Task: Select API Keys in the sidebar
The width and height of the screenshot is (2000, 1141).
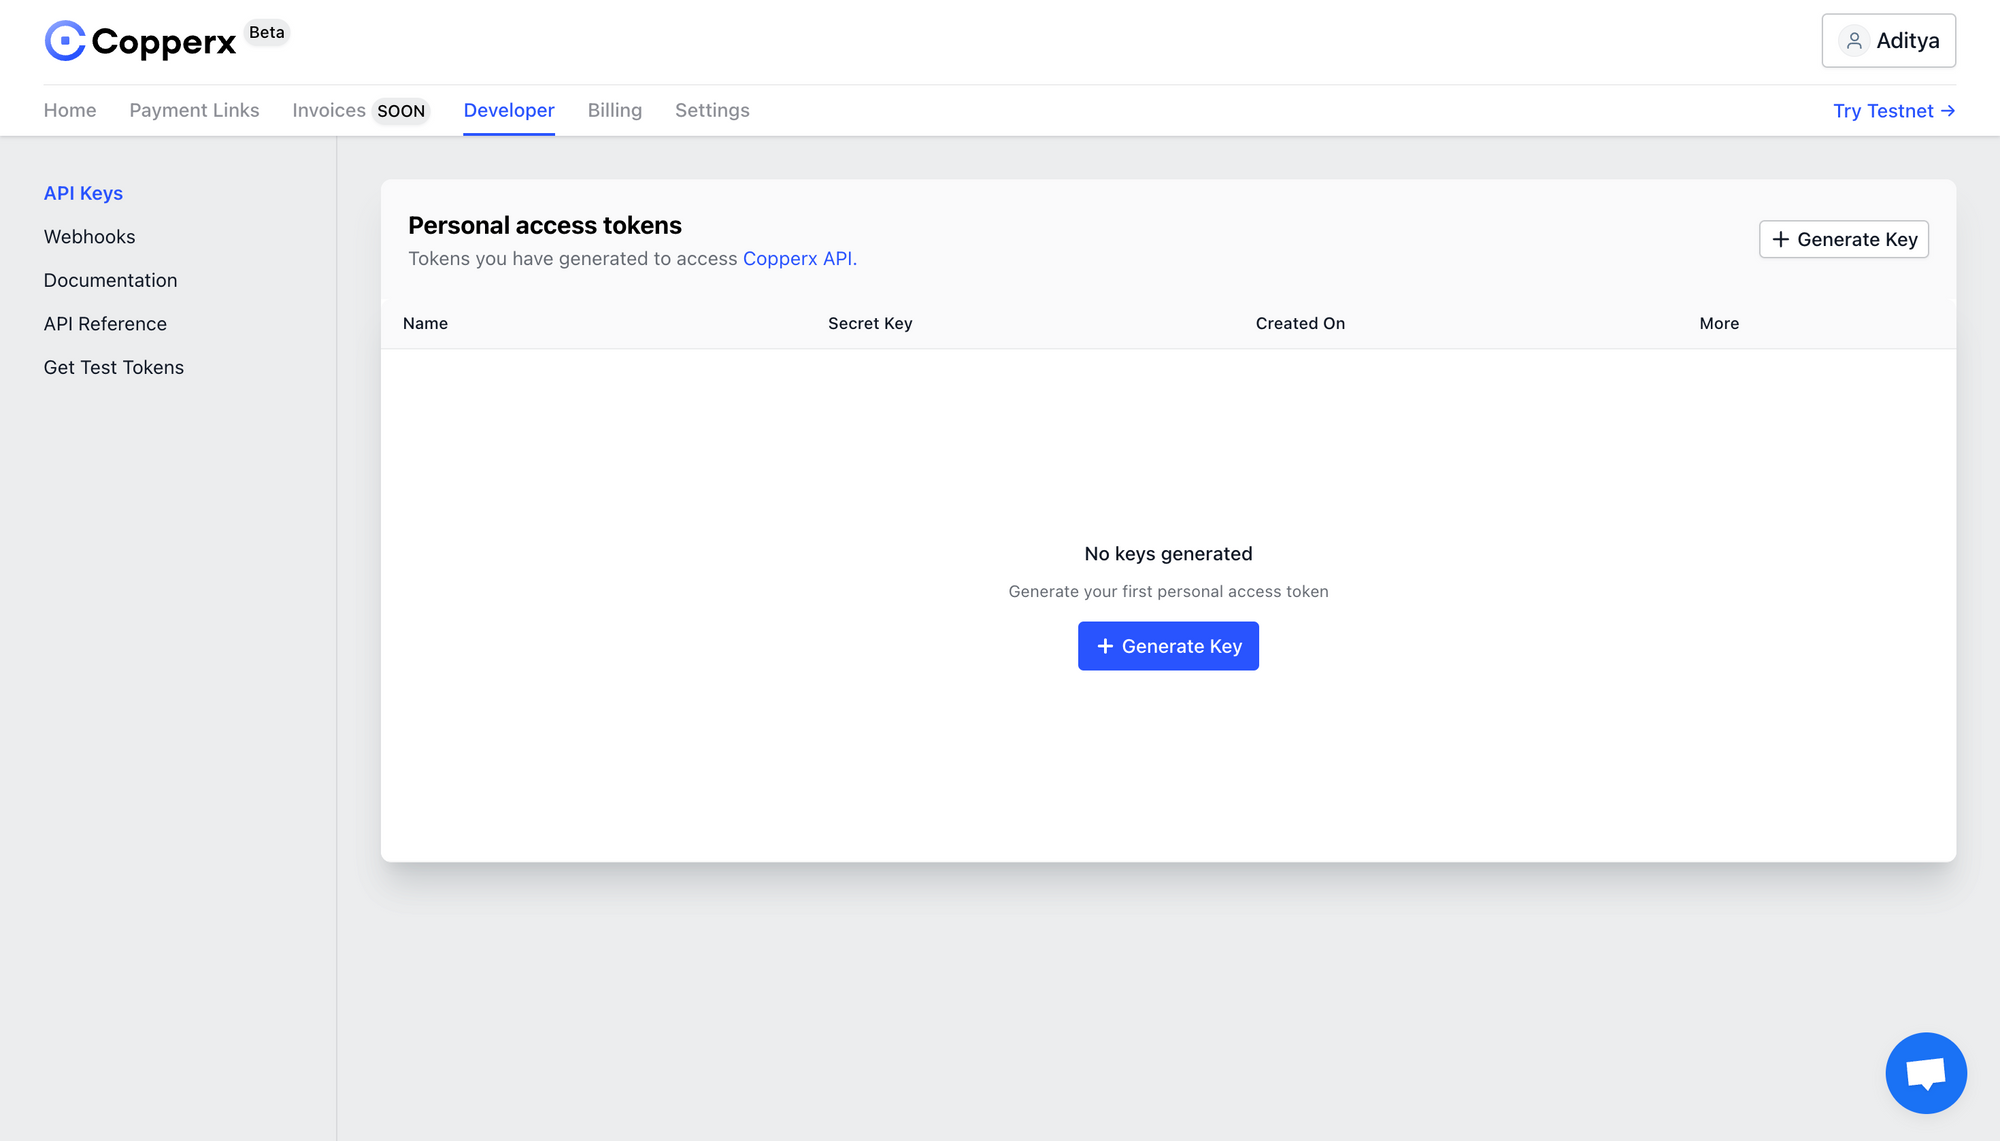Action: pos(83,193)
